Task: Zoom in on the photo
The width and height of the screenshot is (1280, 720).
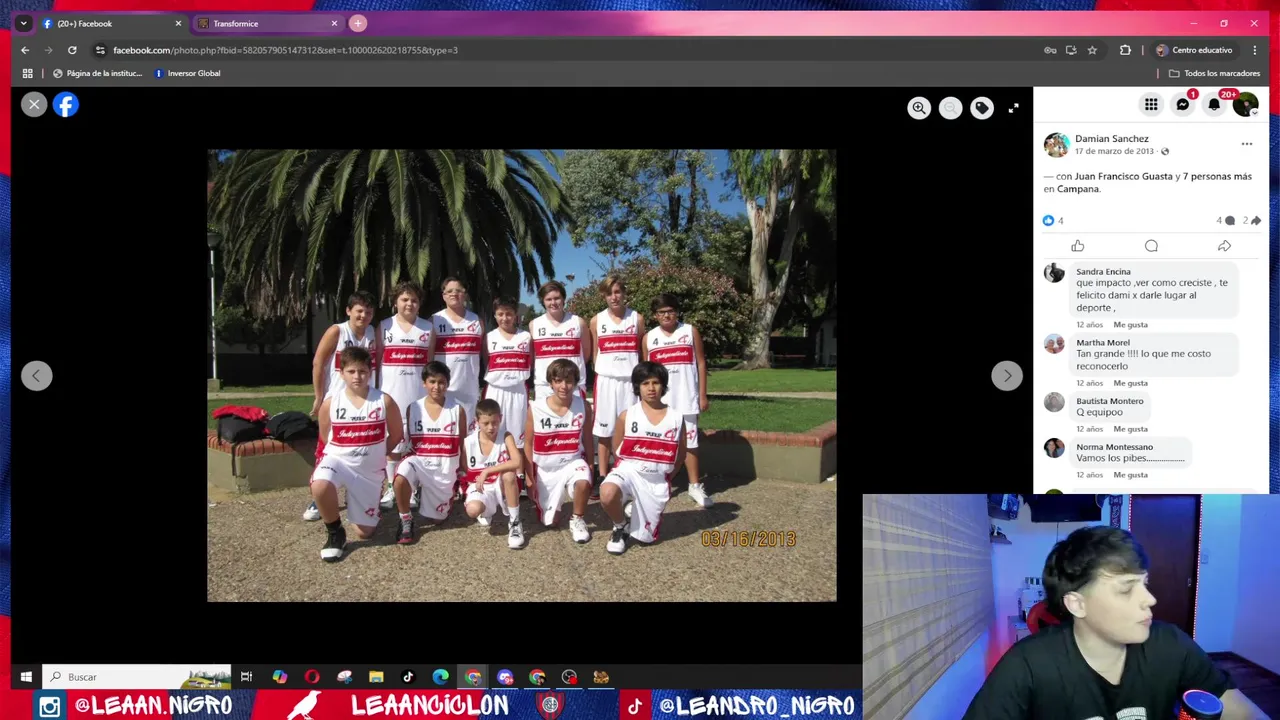Action: coord(919,108)
